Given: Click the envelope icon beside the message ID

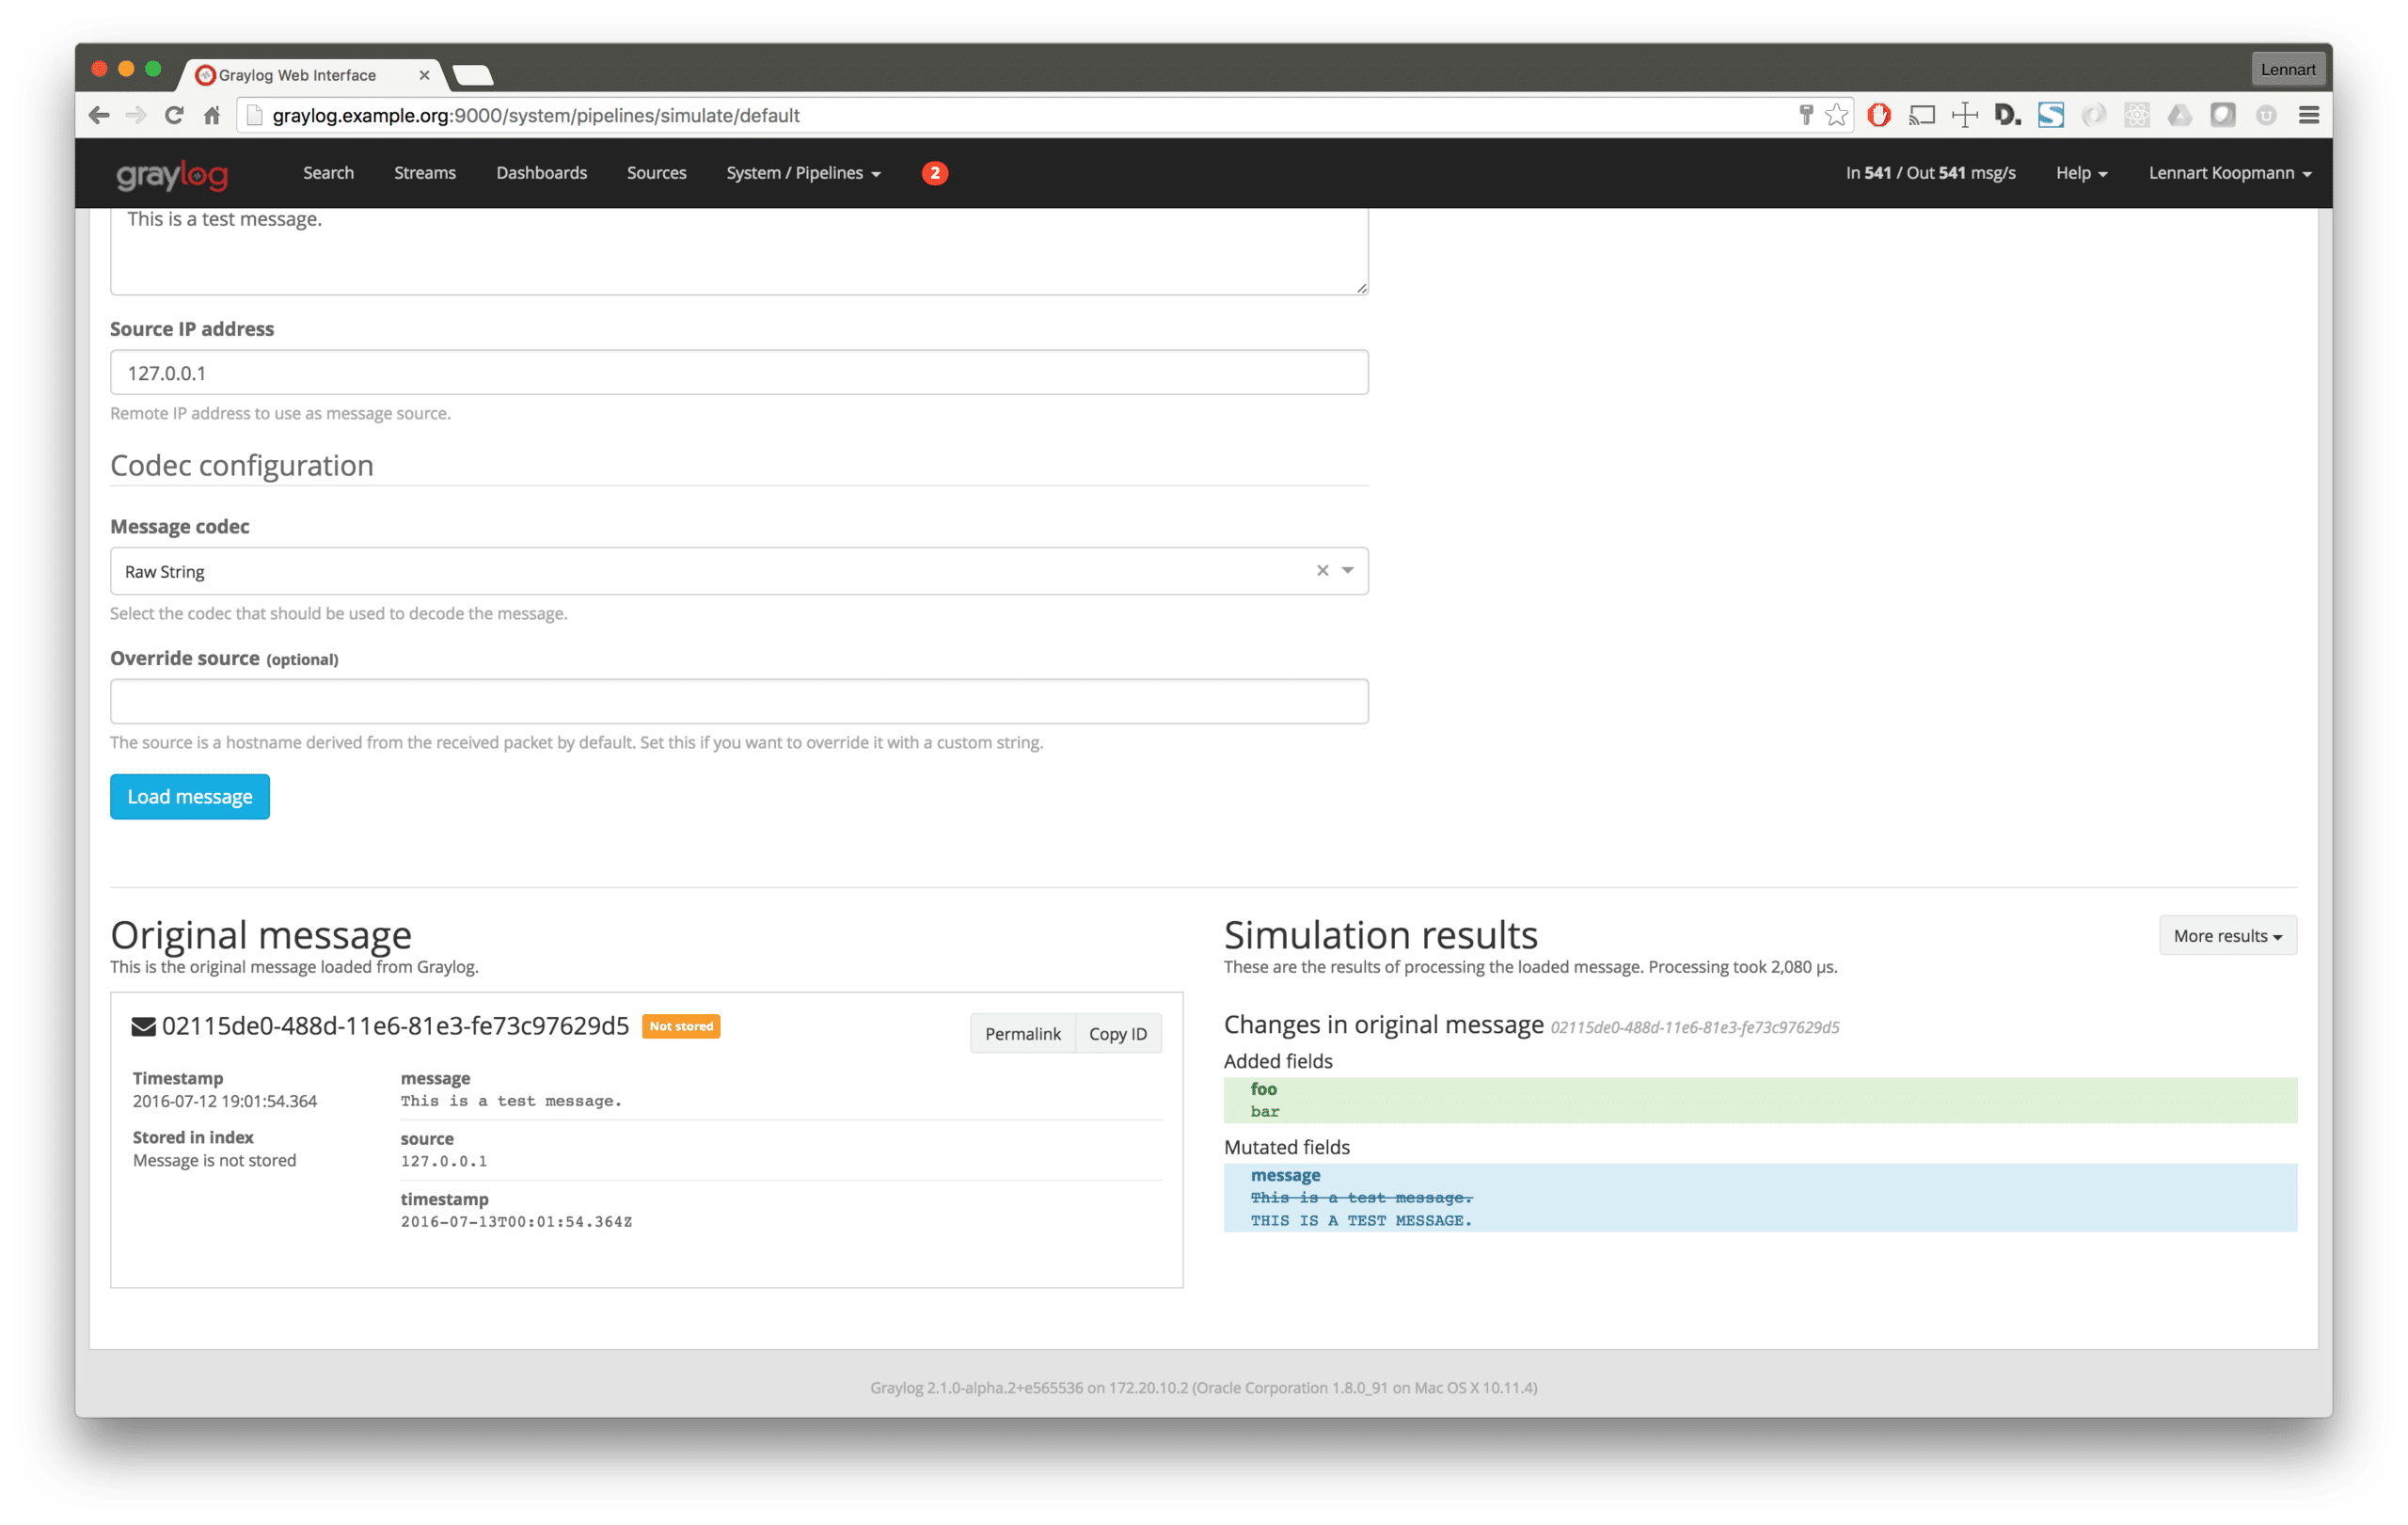Looking at the screenshot, I should [x=144, y=1027].
